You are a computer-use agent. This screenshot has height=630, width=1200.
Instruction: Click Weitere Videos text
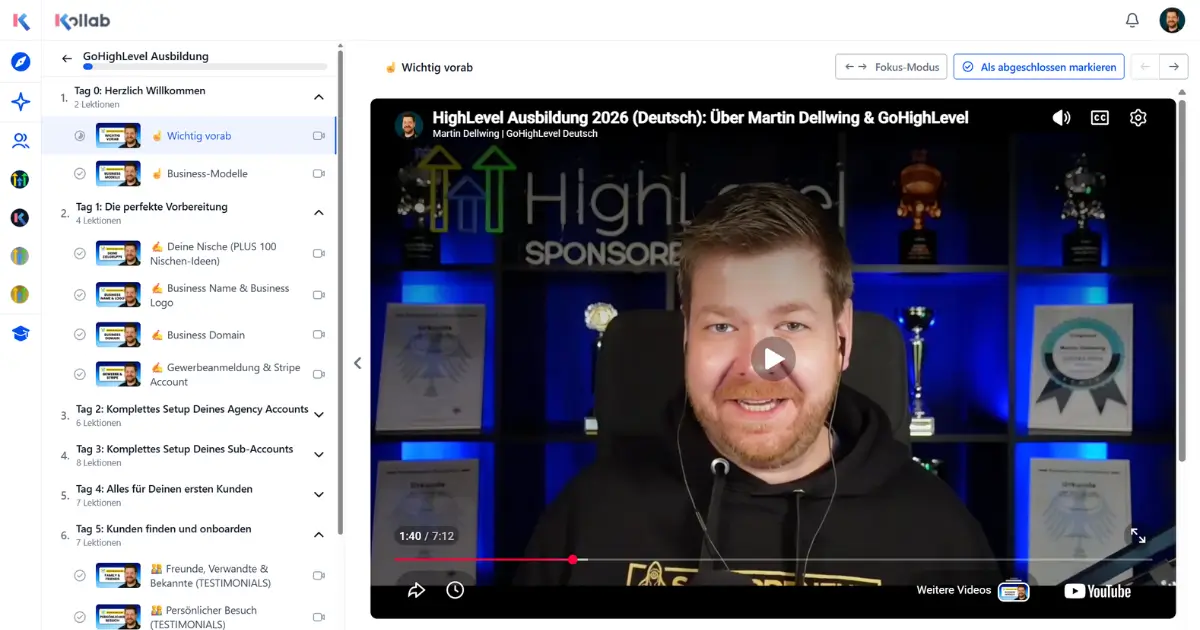pyautogui.click(x=954, y=590)
